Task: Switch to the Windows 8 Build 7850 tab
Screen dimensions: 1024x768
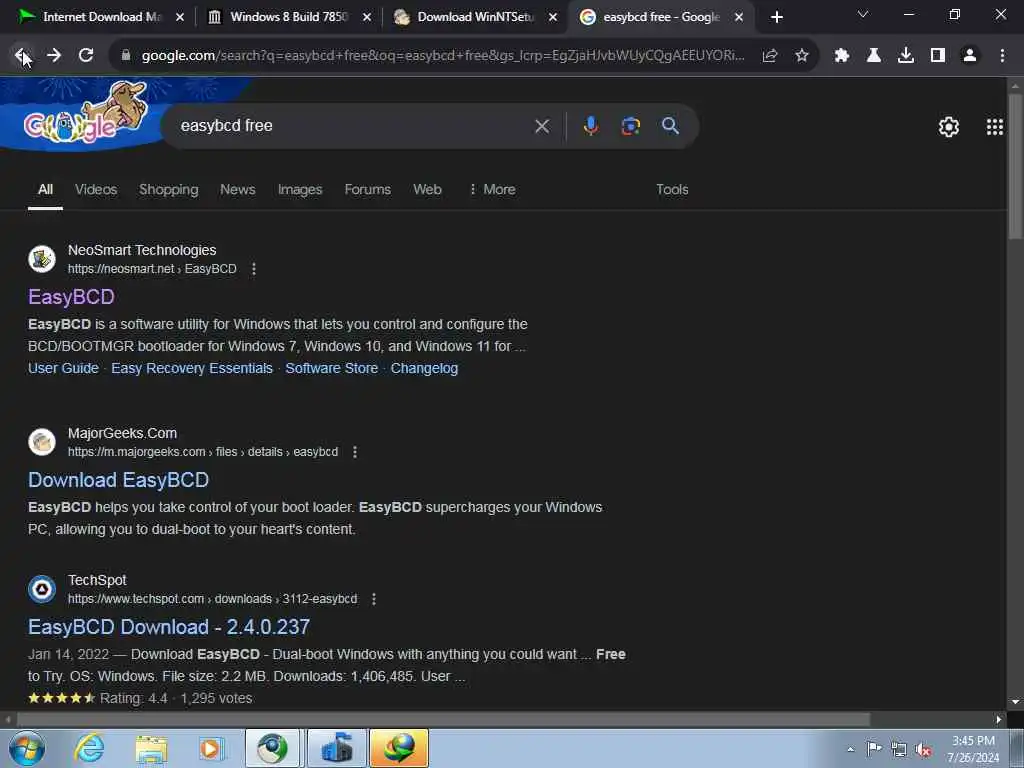Action: 287,17
